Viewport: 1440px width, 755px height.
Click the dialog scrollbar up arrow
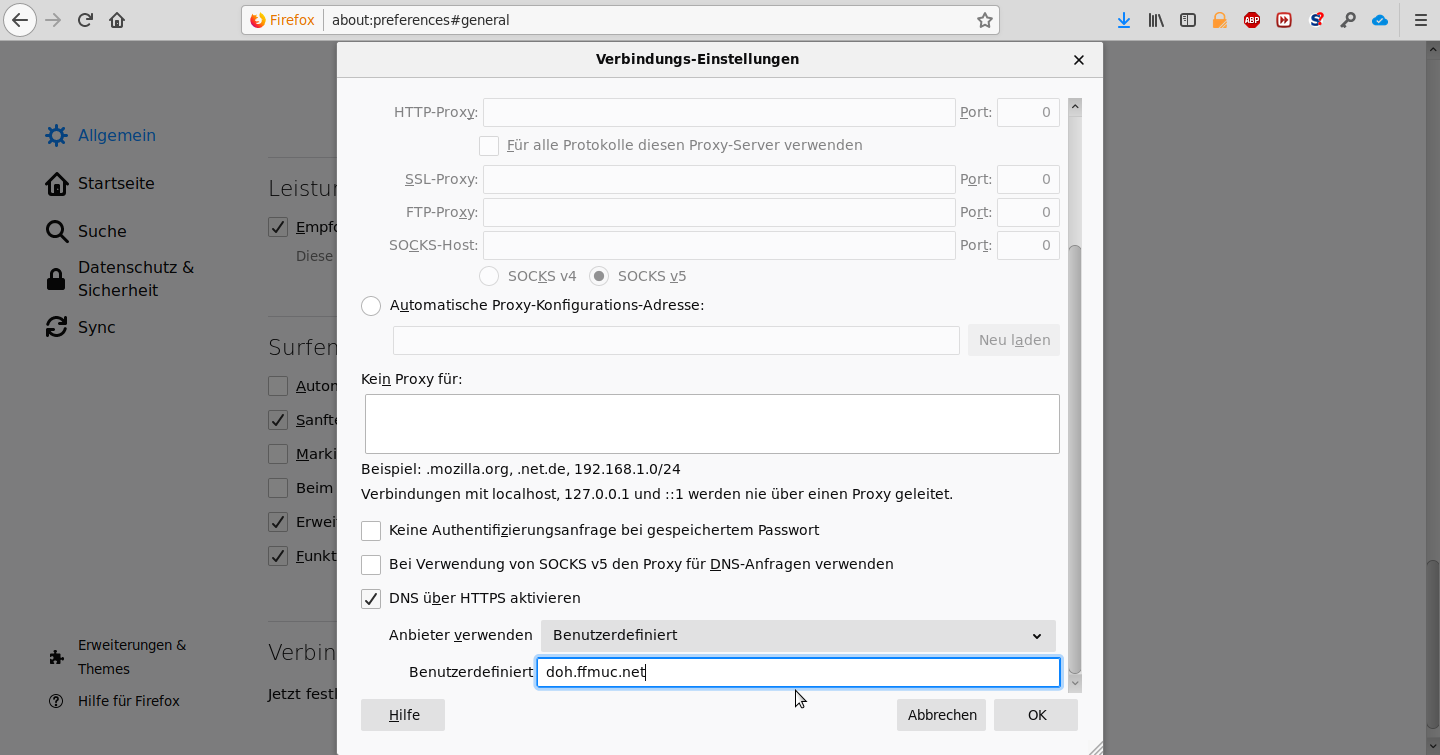1075,106
